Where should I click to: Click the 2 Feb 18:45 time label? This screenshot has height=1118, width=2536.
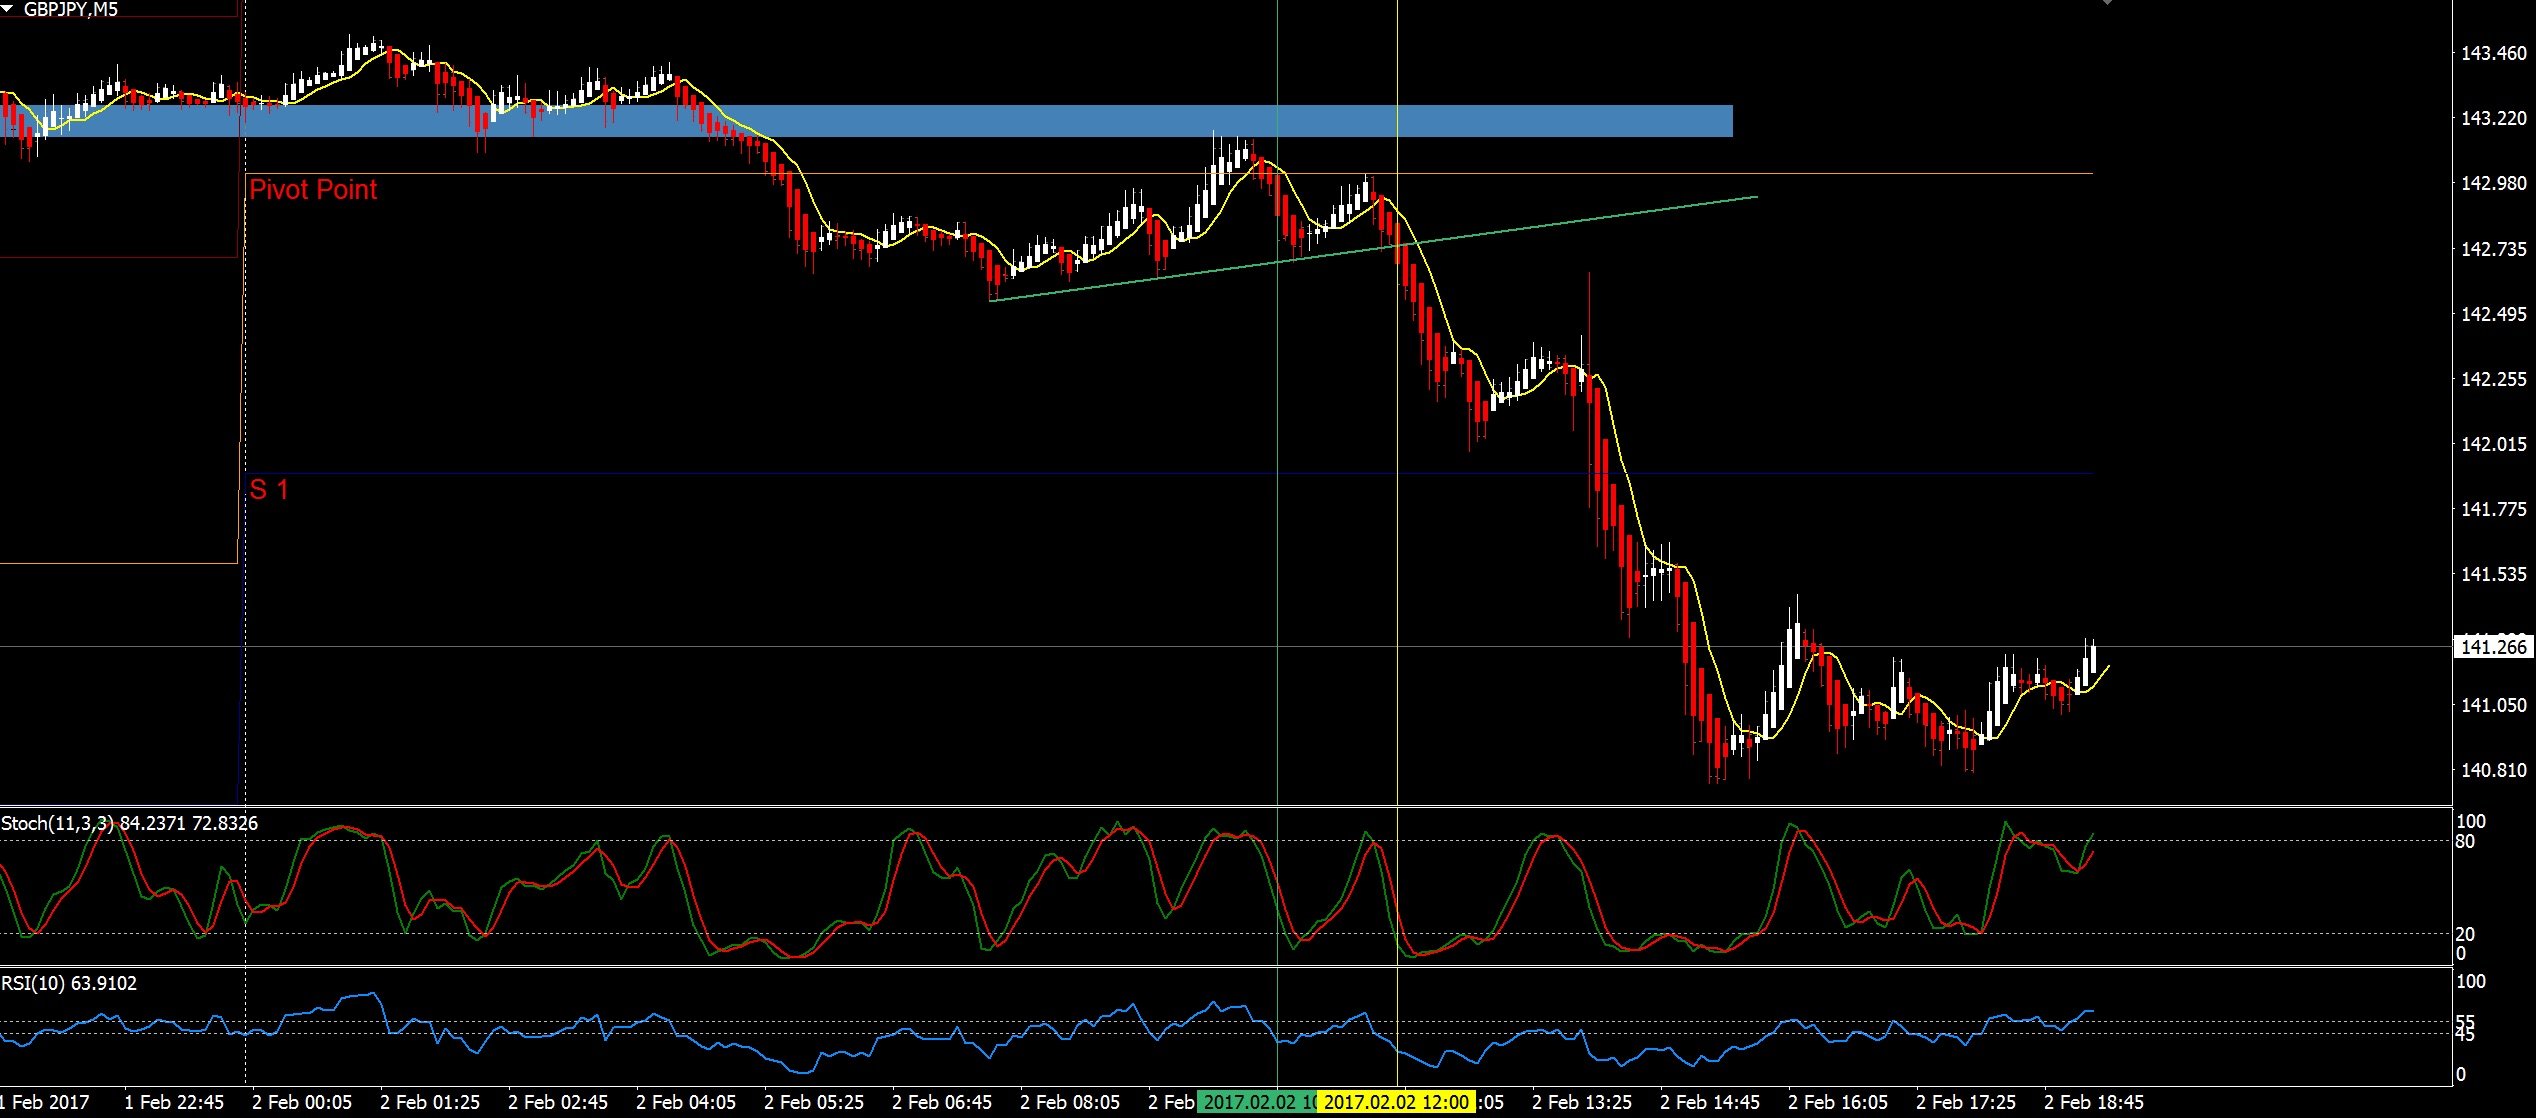2093,1103
